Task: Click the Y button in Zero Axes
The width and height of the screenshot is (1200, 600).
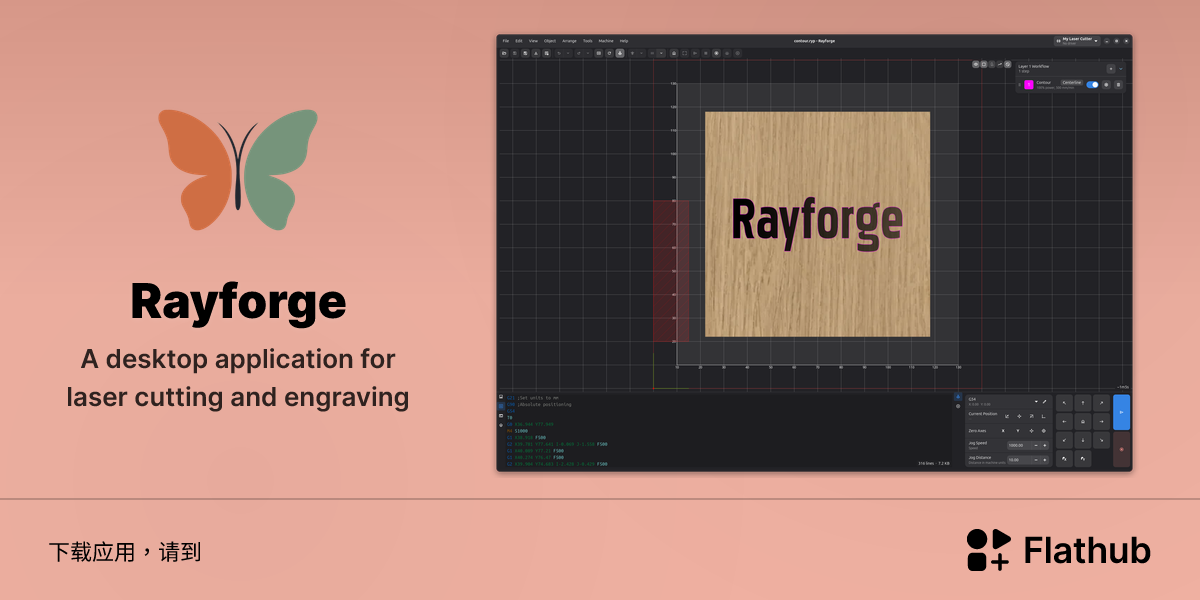Action: (1018, 431)
